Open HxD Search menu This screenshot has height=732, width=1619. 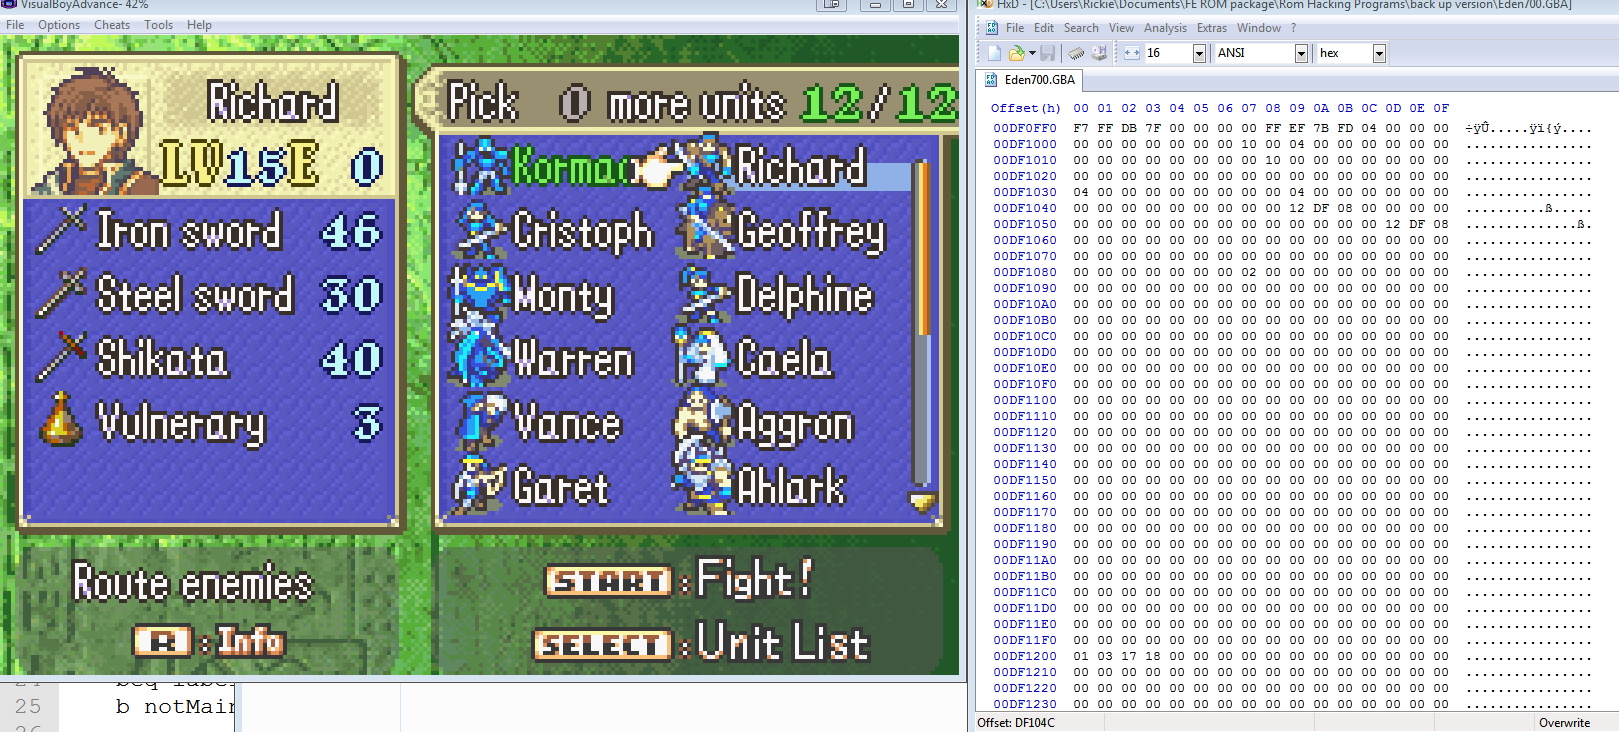coord(1081,28)
